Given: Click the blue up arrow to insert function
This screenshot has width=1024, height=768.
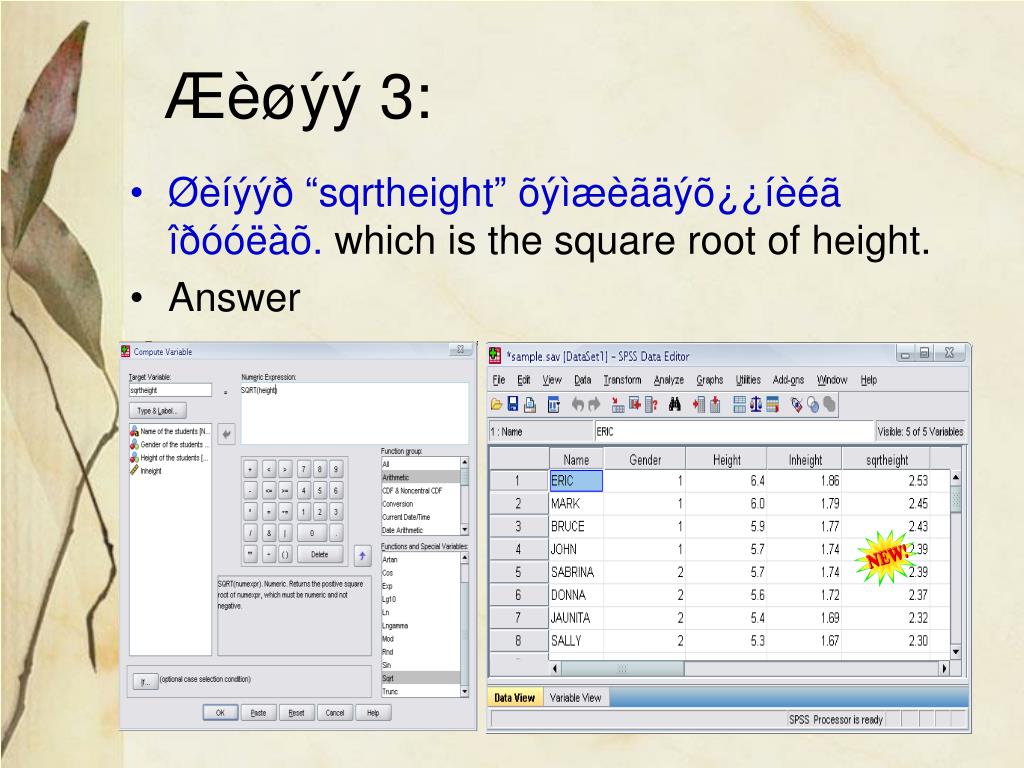Looking at the screenshot, I should tap(362, 556).
